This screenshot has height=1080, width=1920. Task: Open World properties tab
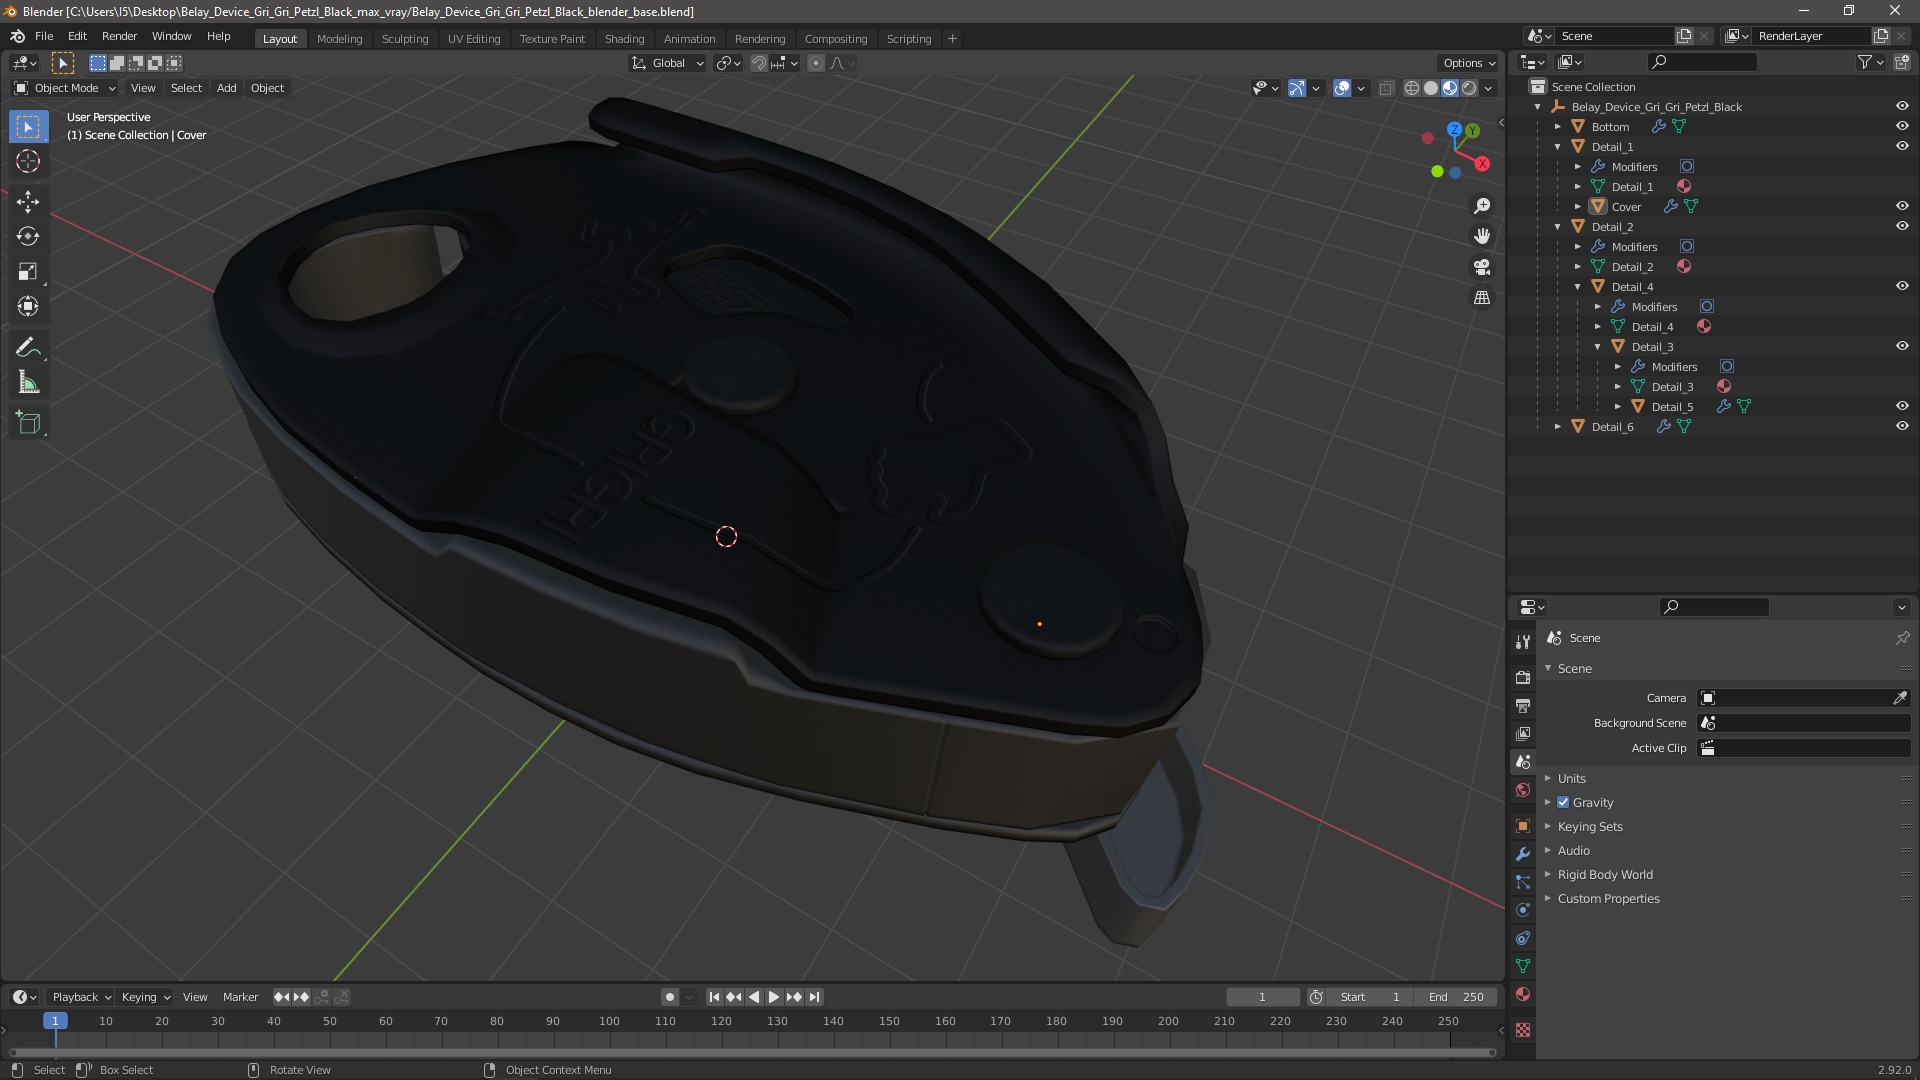tap(1523, 790)
